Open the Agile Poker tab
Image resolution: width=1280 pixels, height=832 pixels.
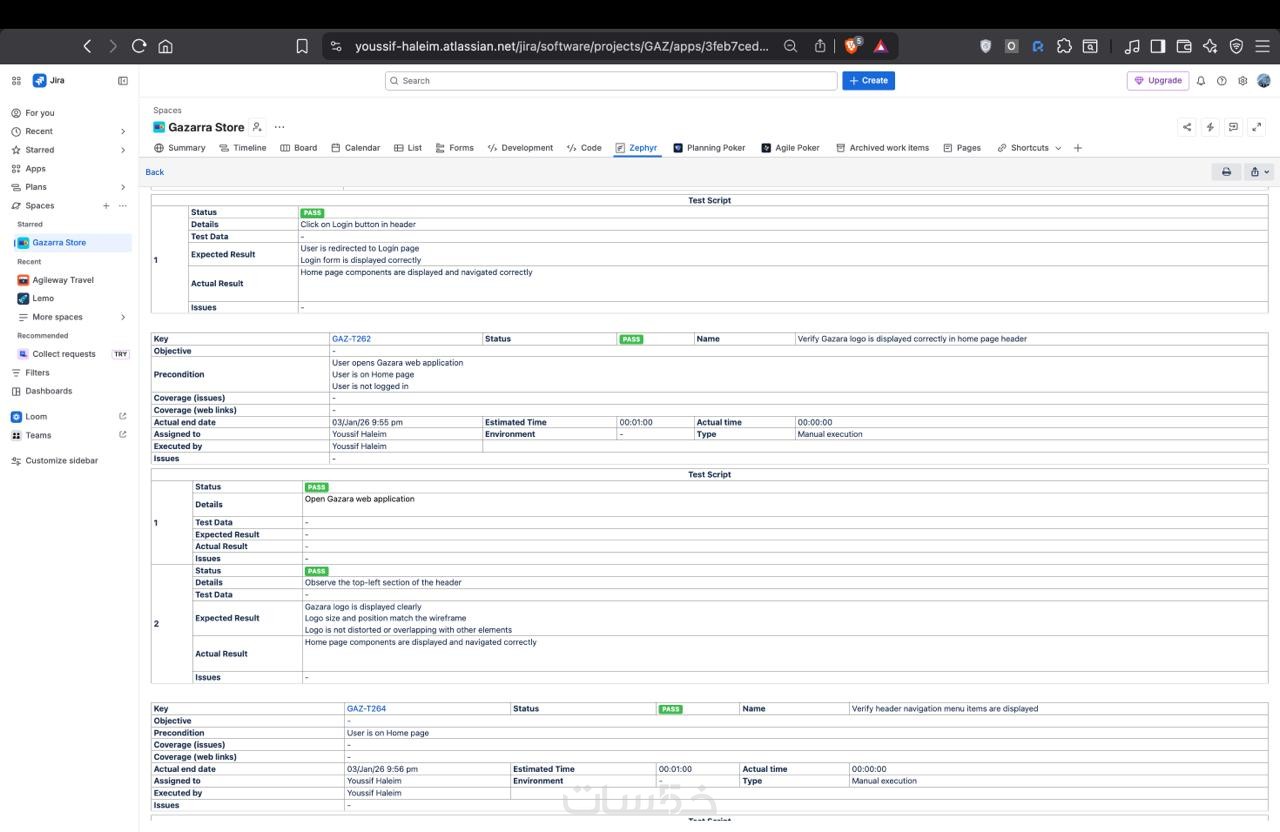(790, 148)
